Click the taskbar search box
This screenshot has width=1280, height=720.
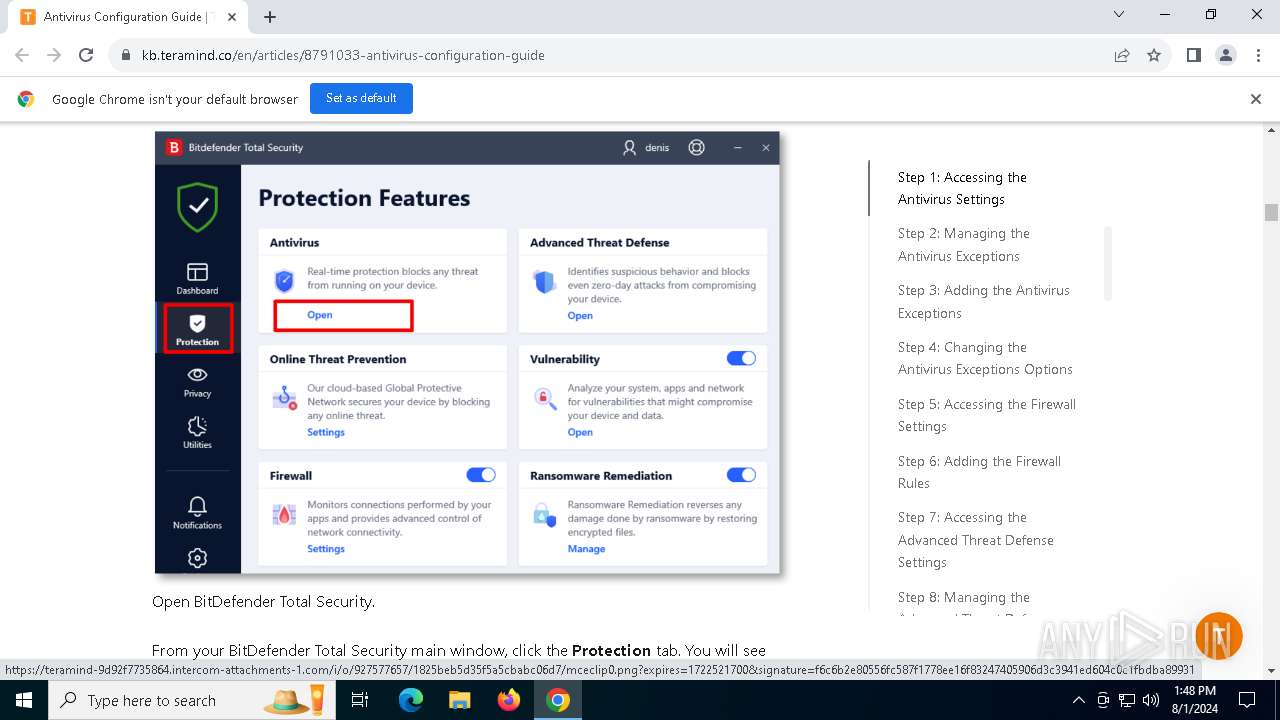click(194, 700)
